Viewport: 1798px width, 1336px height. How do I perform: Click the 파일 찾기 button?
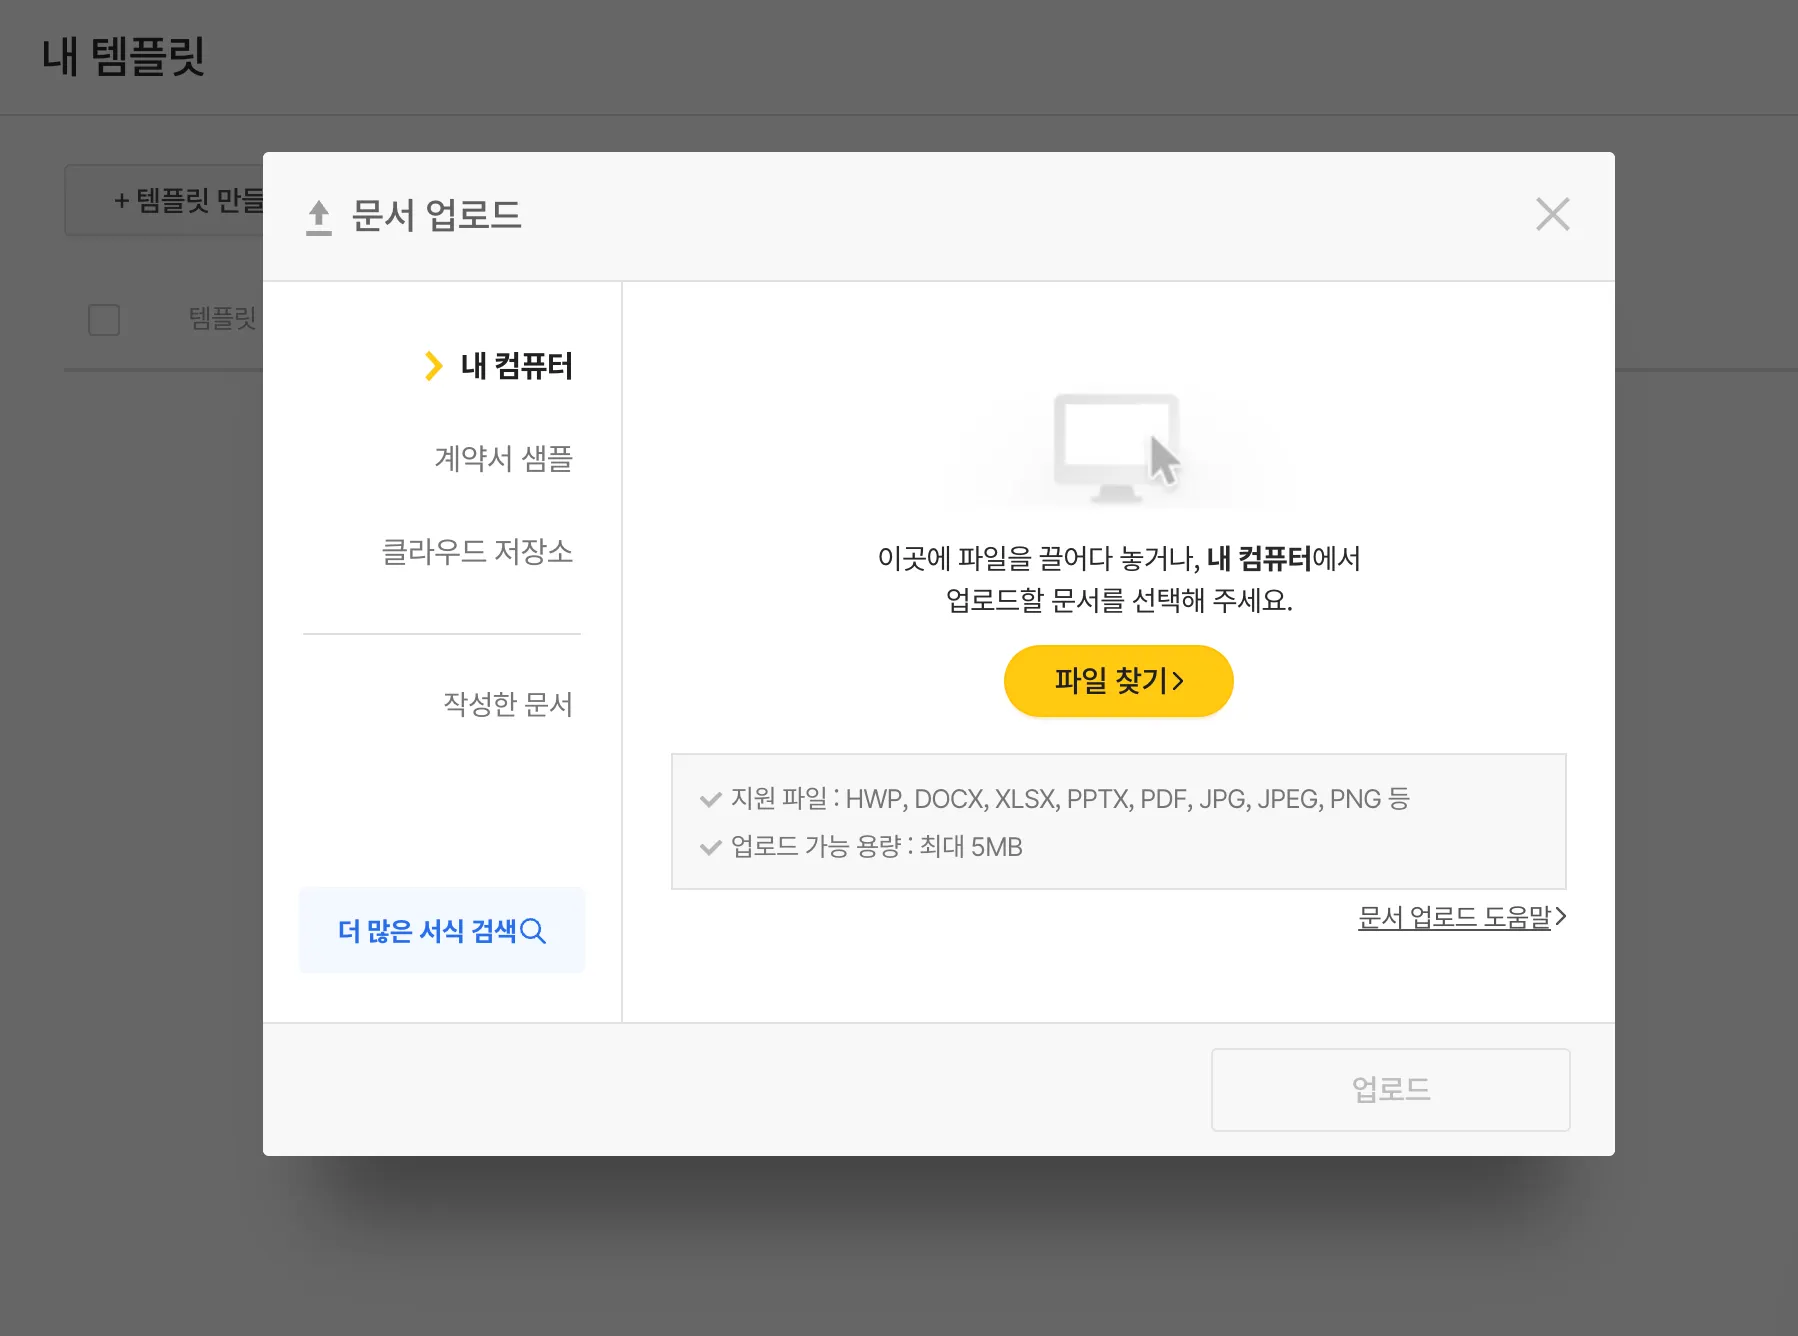[1118, 681]
